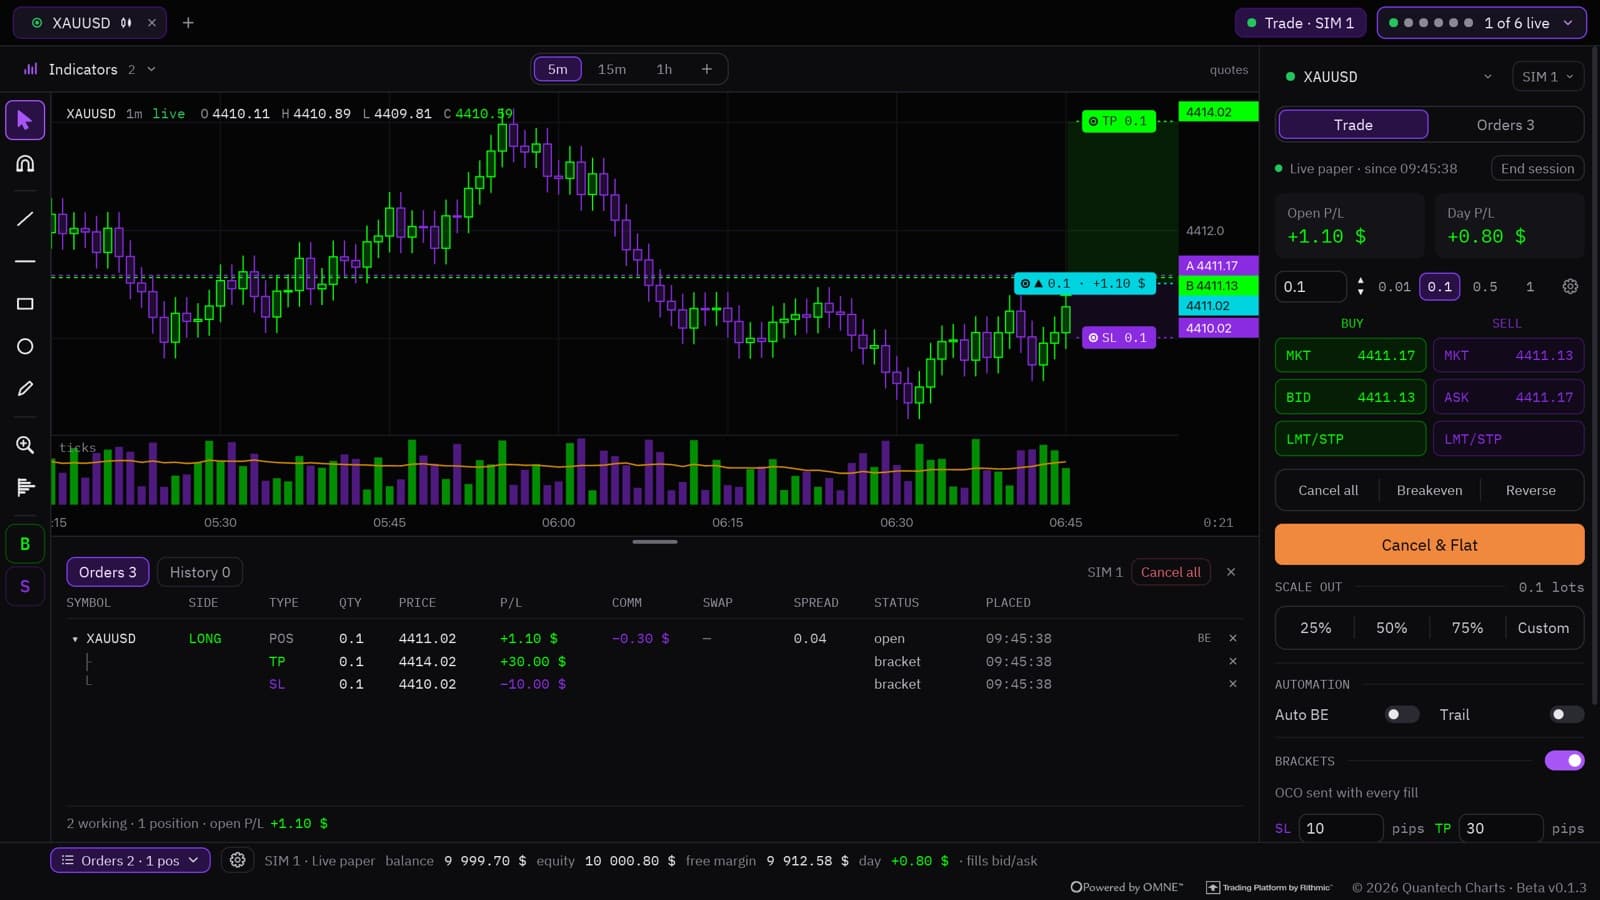Open the Orders 2 · 1 pos dropdown
This screenshot has height=900, width=1600.
pos(131,860)
